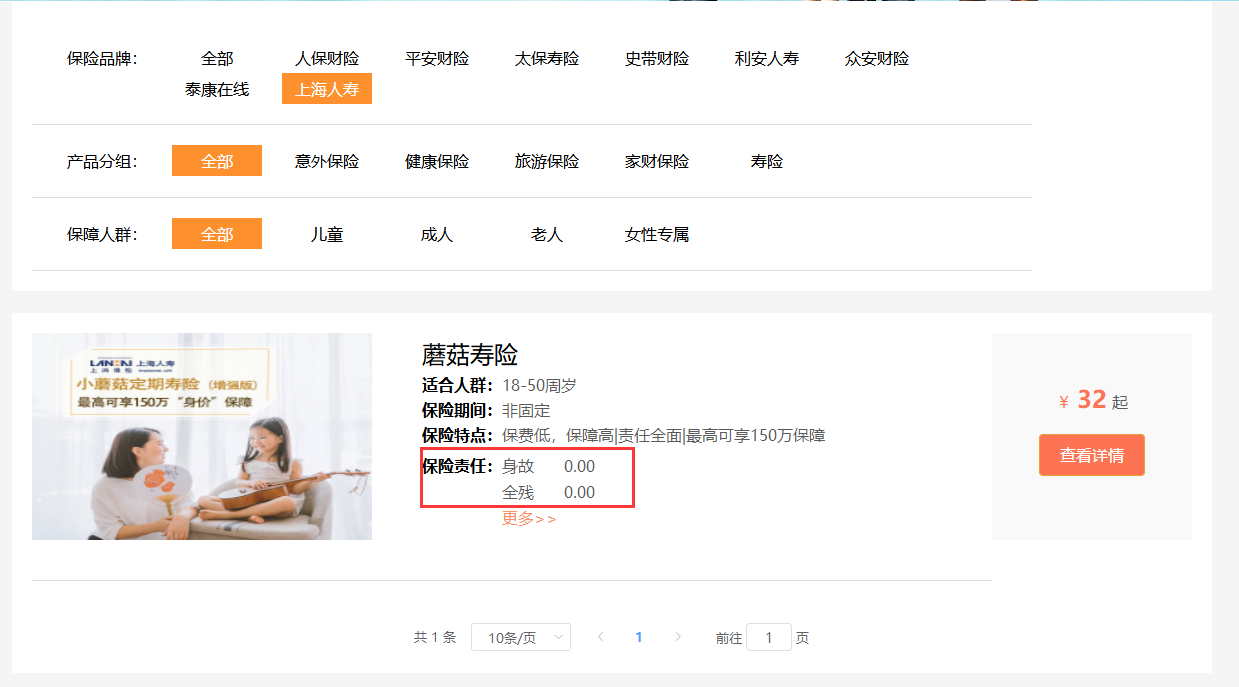Open the 10条/页 page size dropdown
Image resolution: width=1239 pixels, height=687 pixels.
[x=521, y=637]
